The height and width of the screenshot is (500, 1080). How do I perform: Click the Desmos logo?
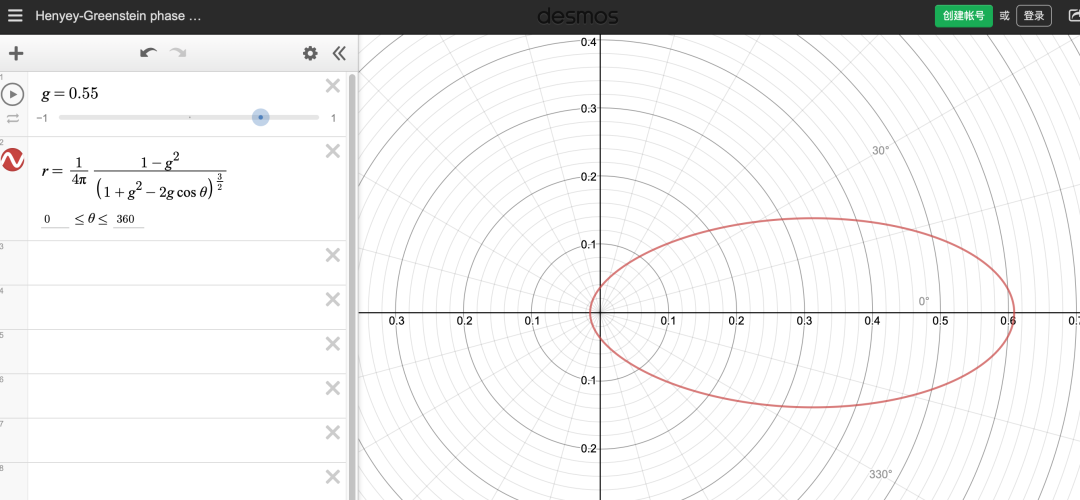[578, 16]
